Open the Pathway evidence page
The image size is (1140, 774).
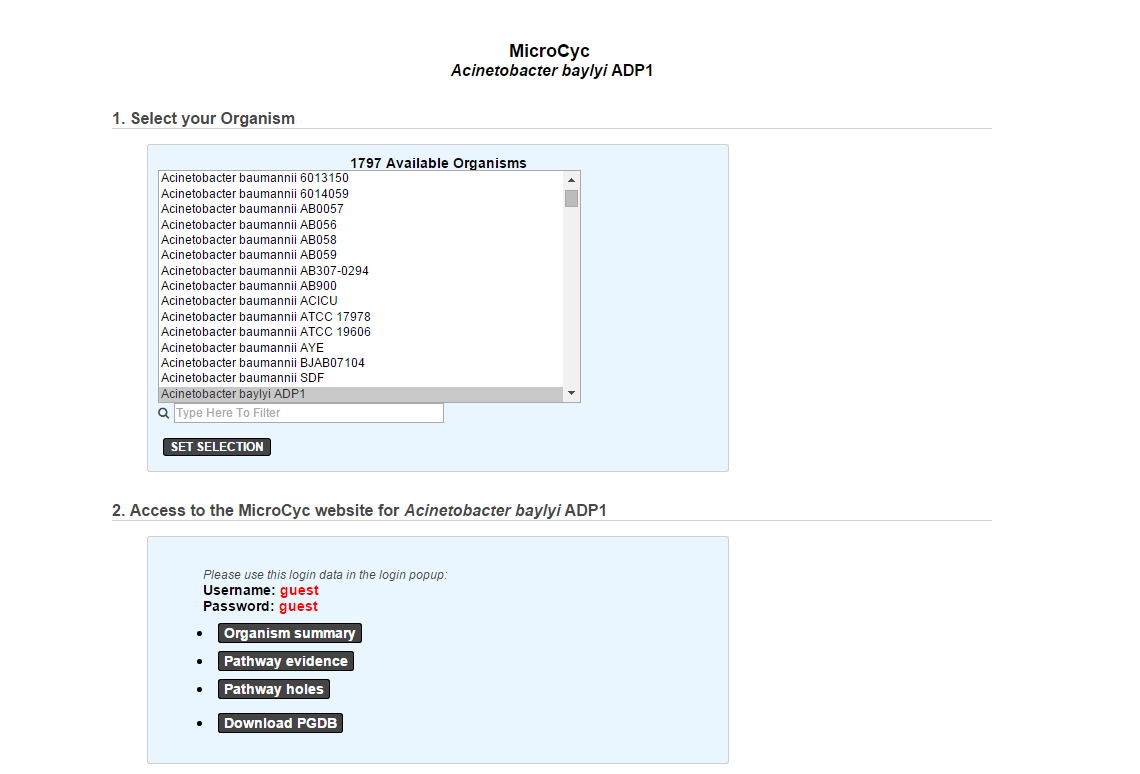tap(286, 661)
